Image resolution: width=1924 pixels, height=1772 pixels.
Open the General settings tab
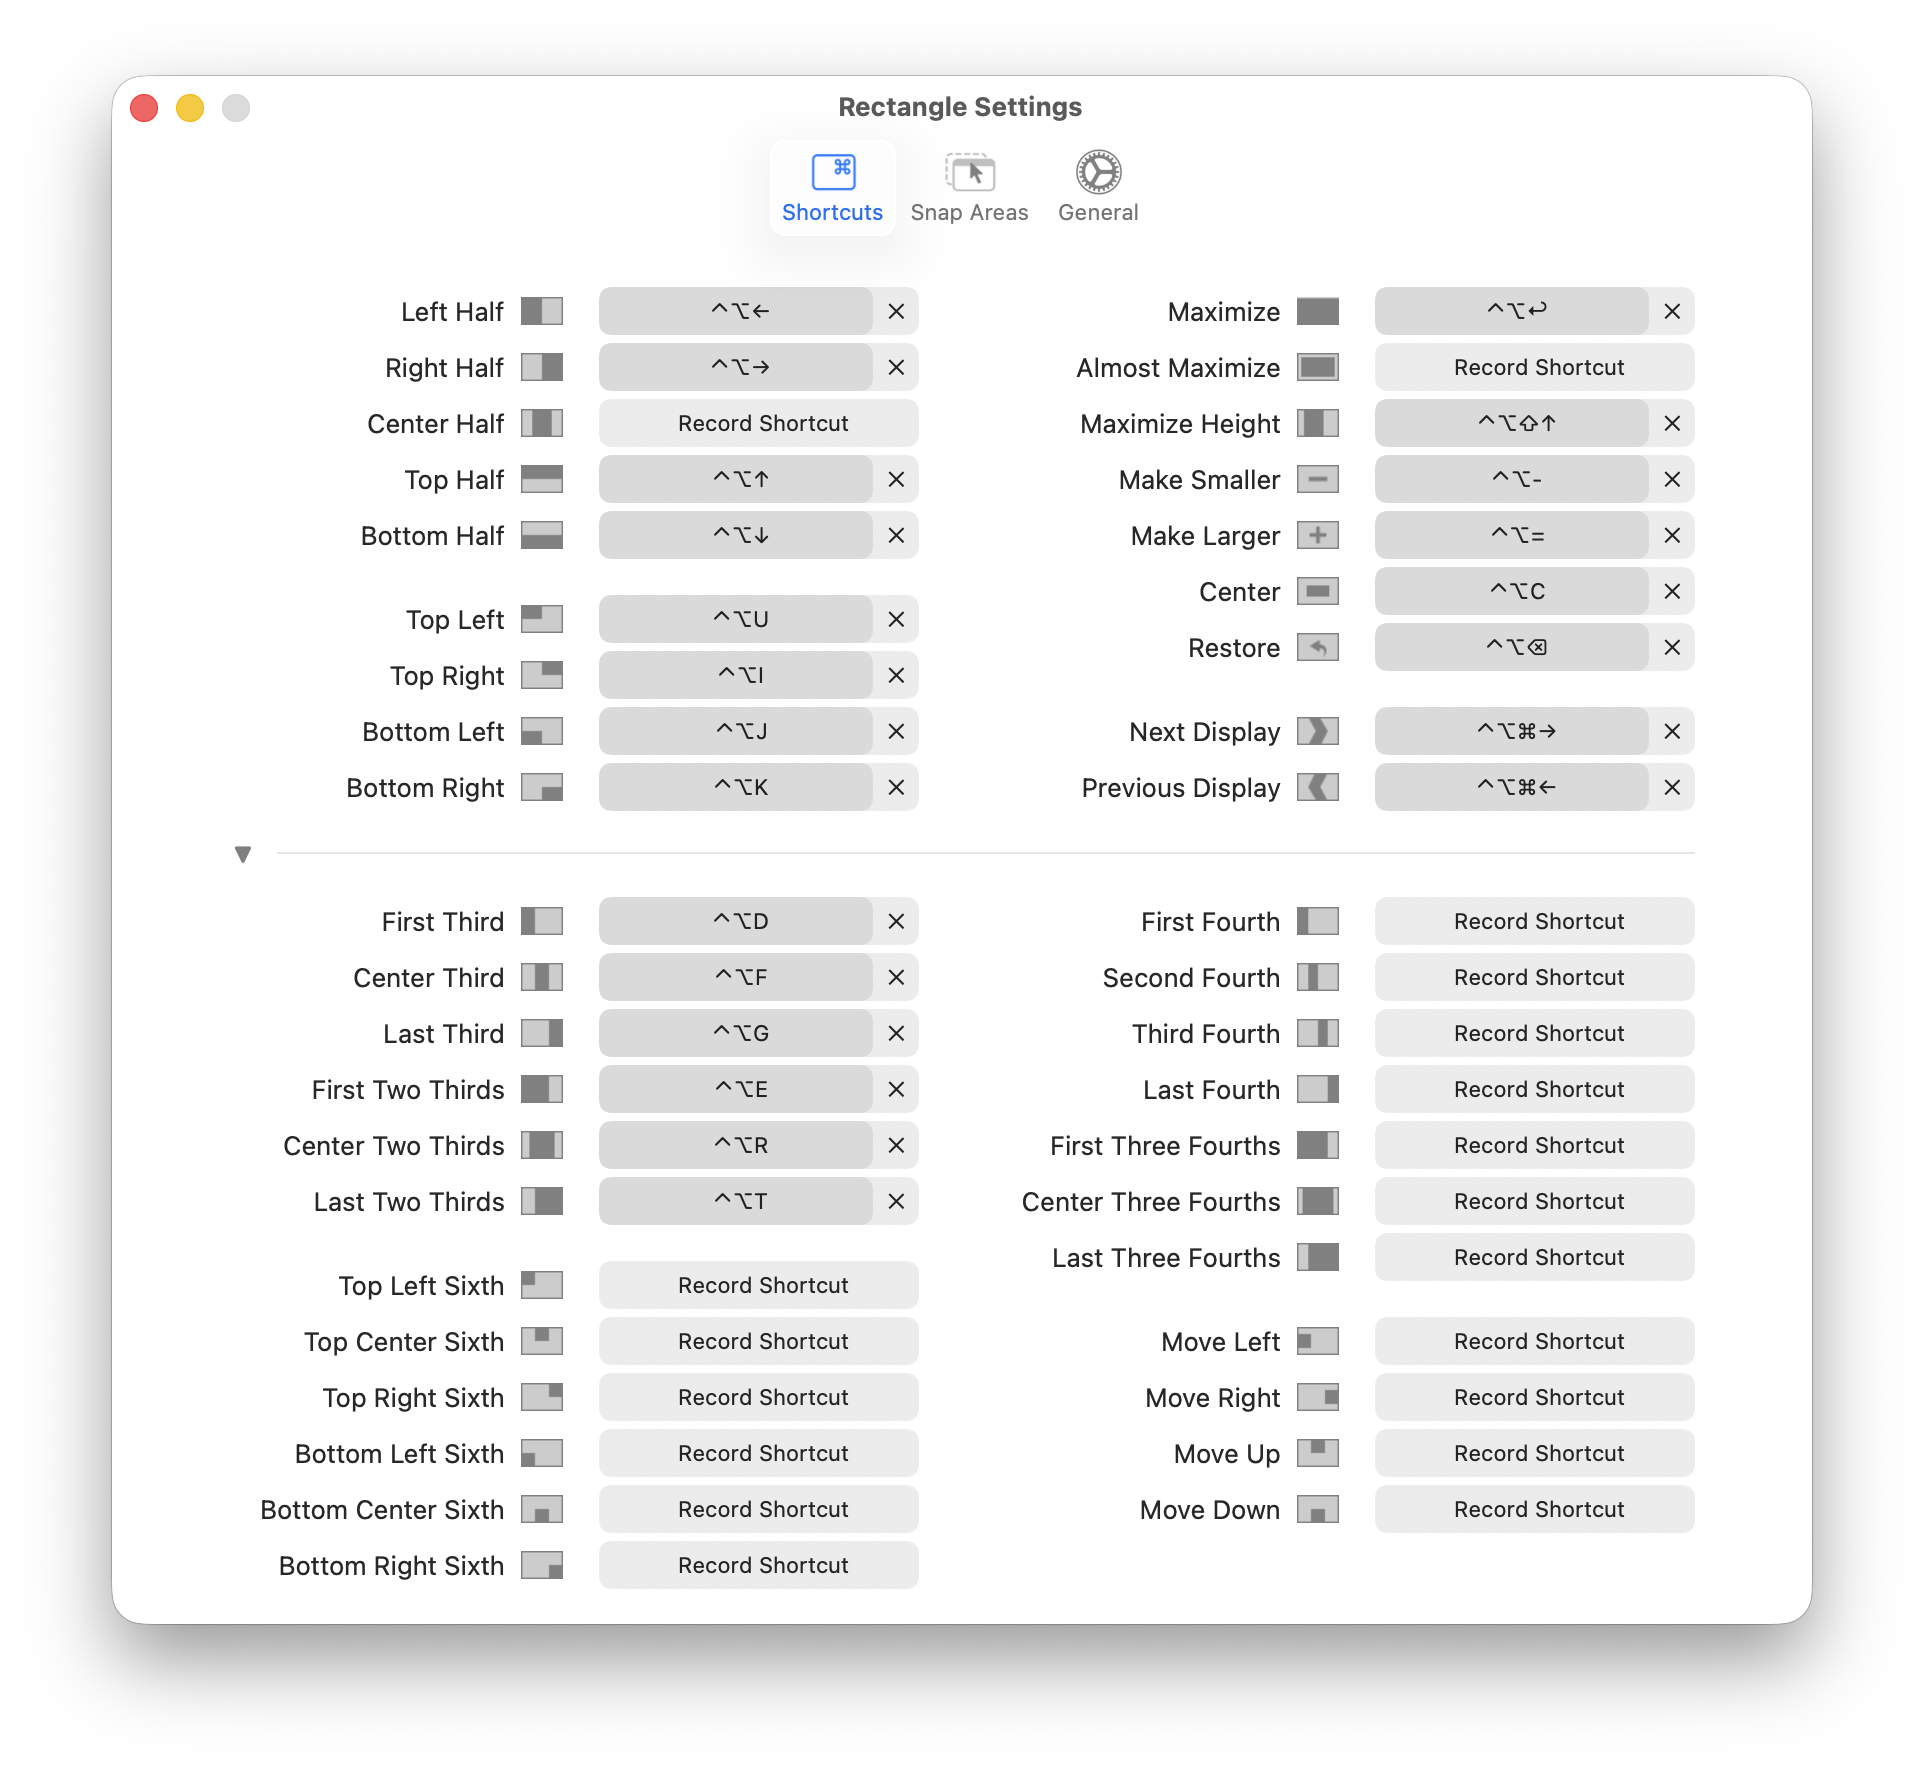(1097, 189)
